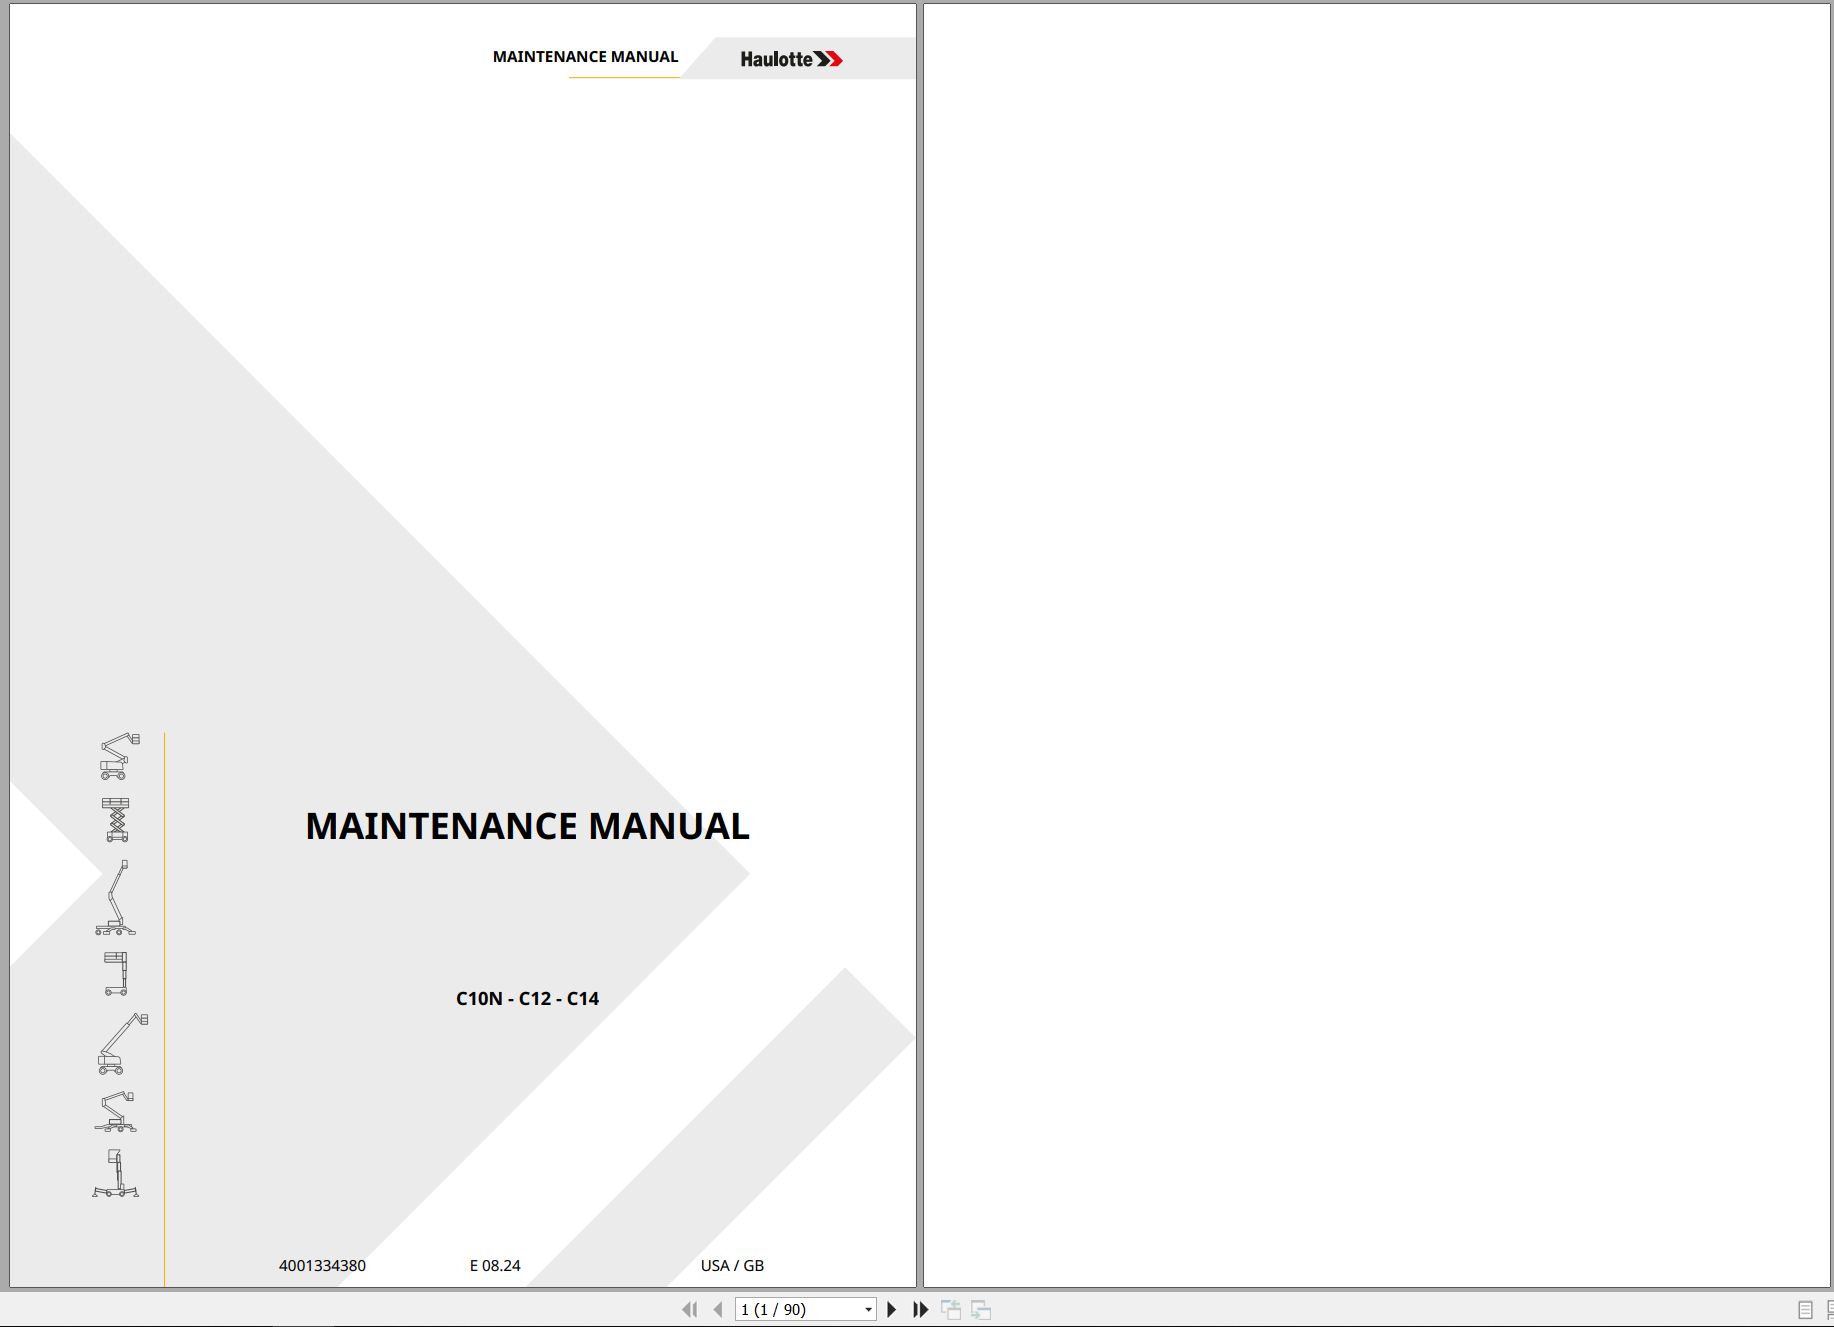Go to the next page
This screenshot has height=1327, width=1834.
coord(892,1309)
